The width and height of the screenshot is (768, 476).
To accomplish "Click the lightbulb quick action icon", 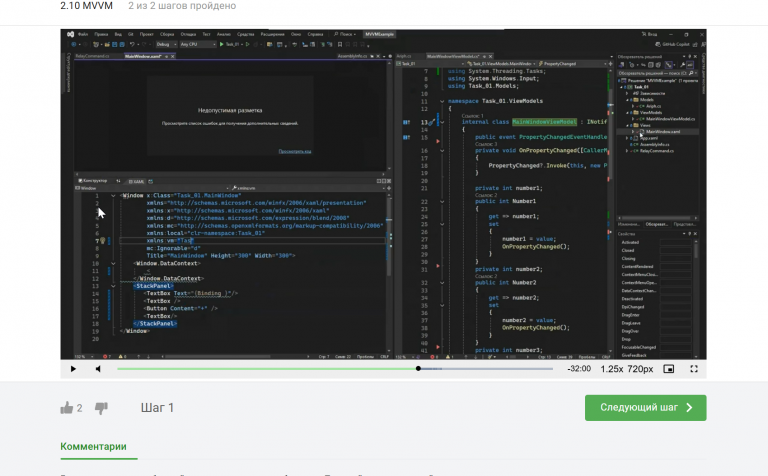I will point(102,240).
